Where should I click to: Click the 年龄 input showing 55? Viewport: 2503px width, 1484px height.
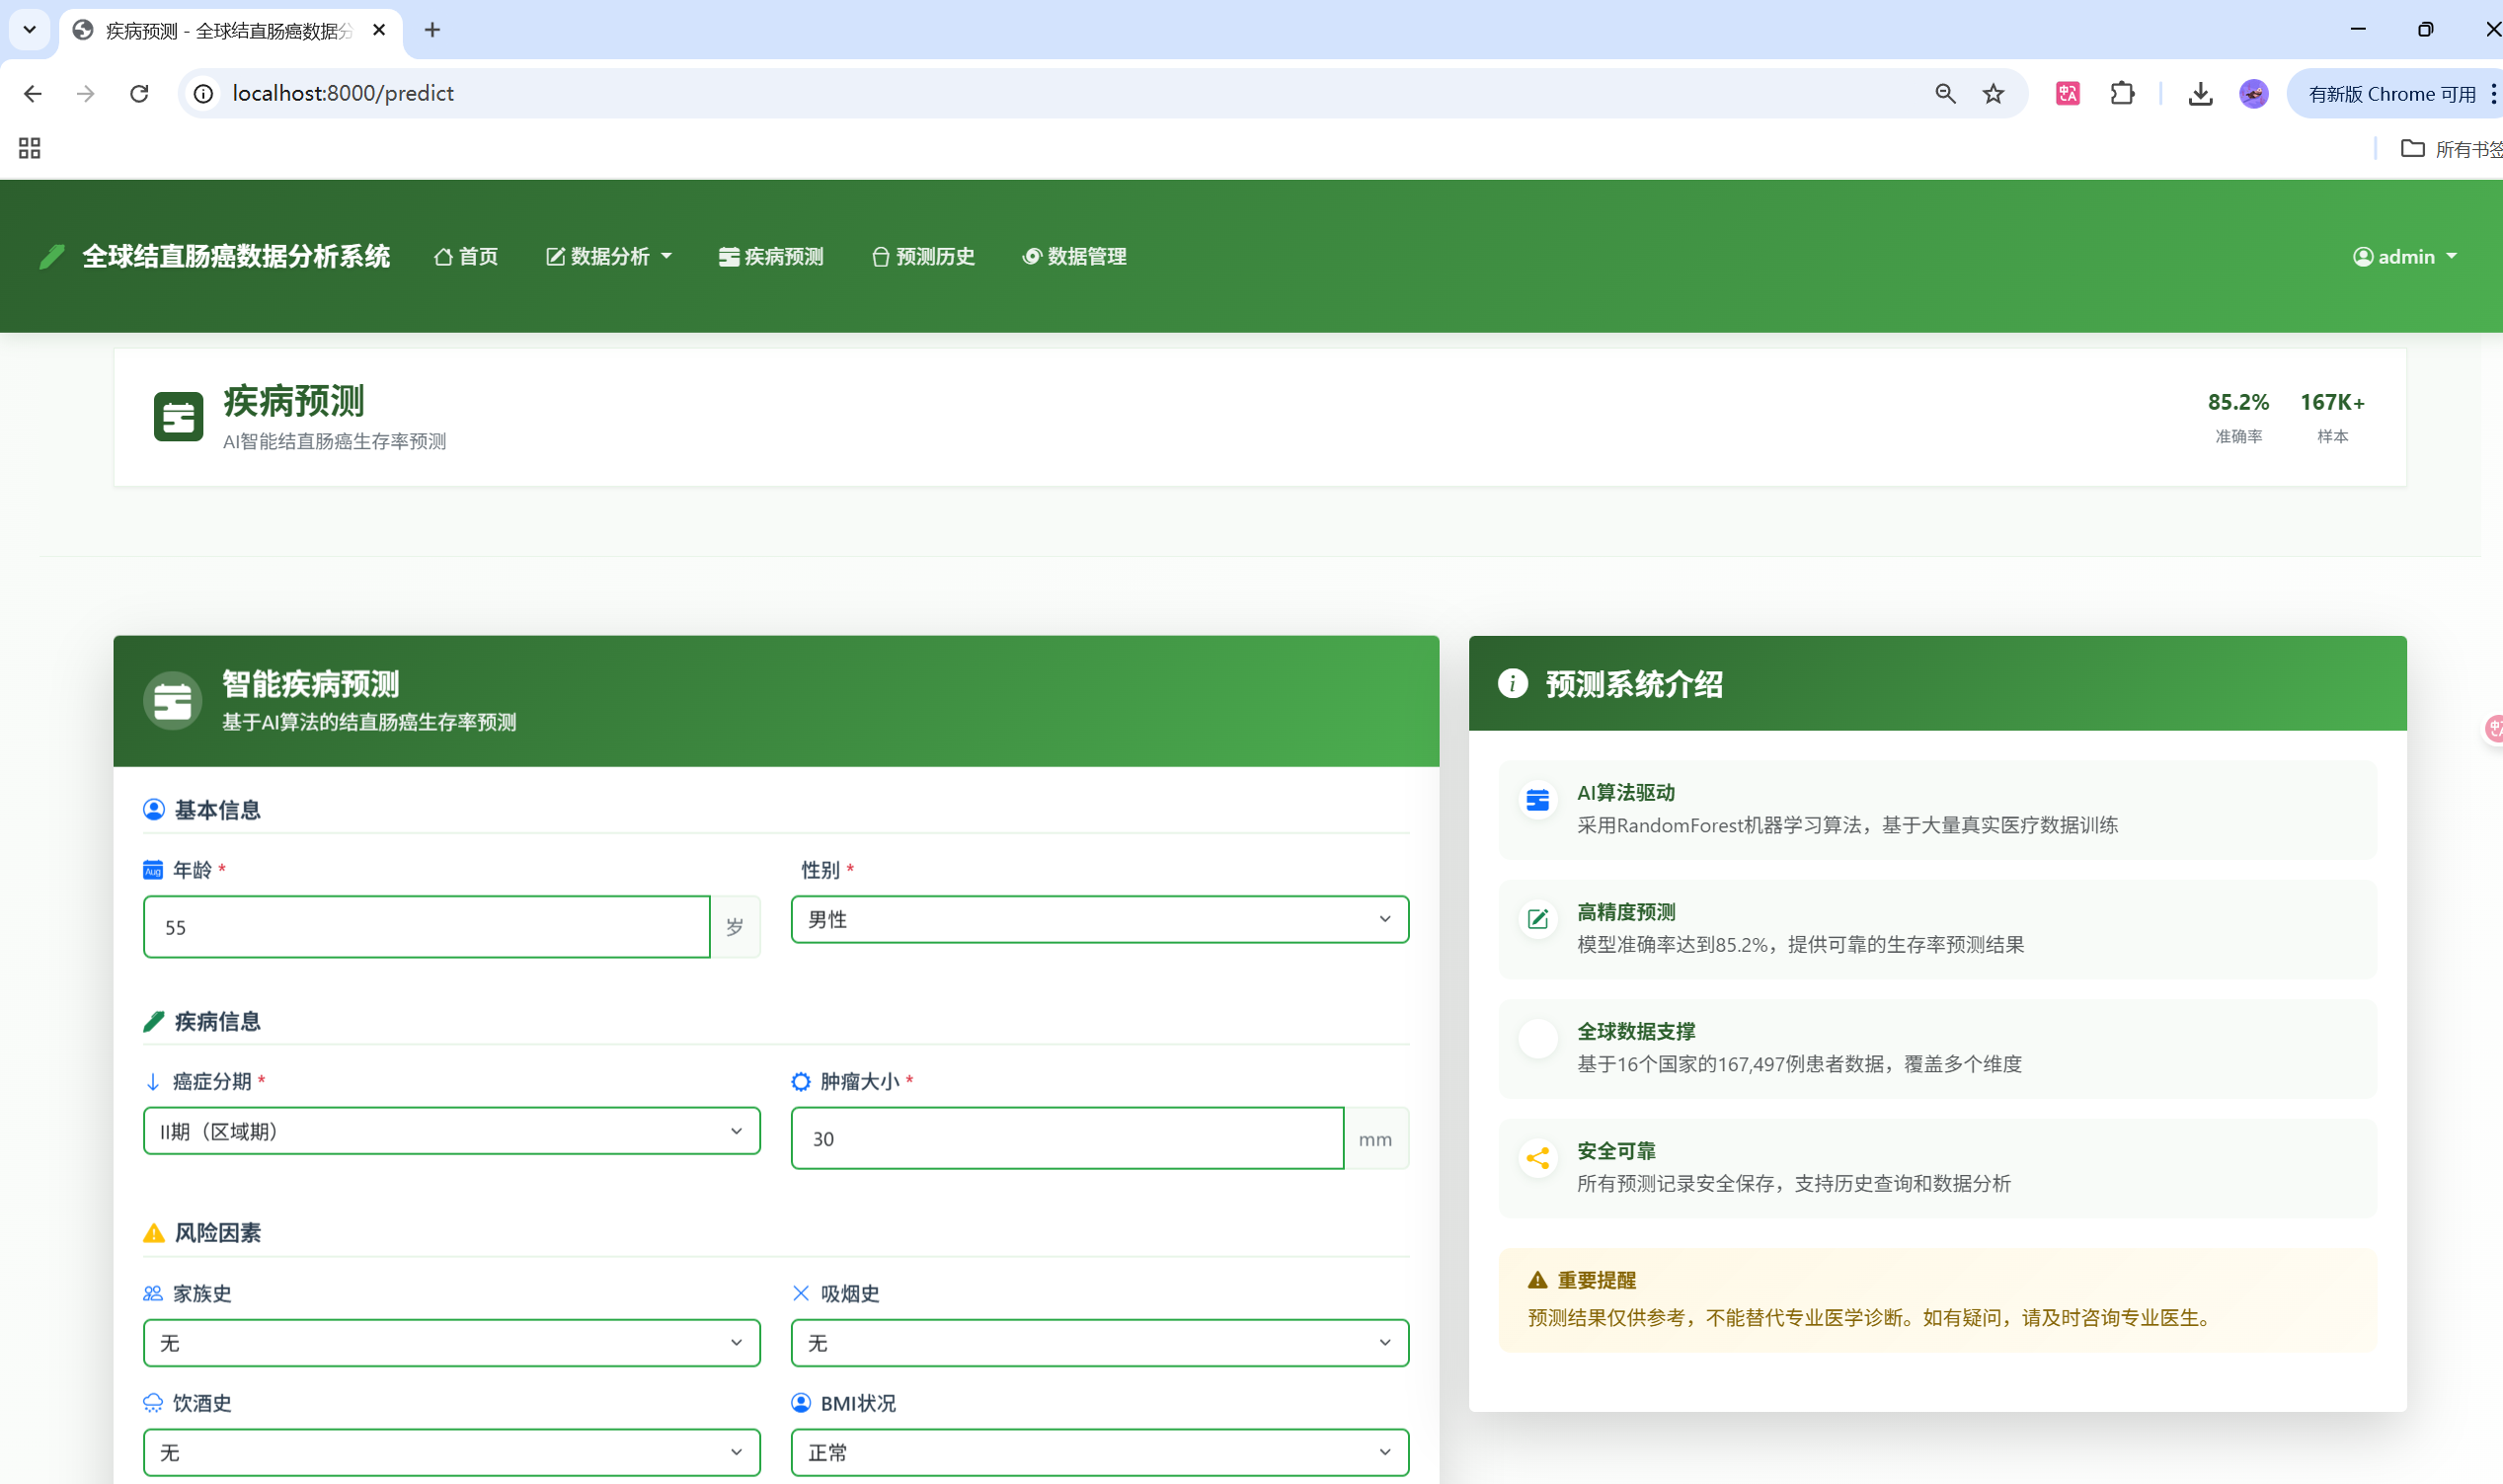tap(427, 926)
